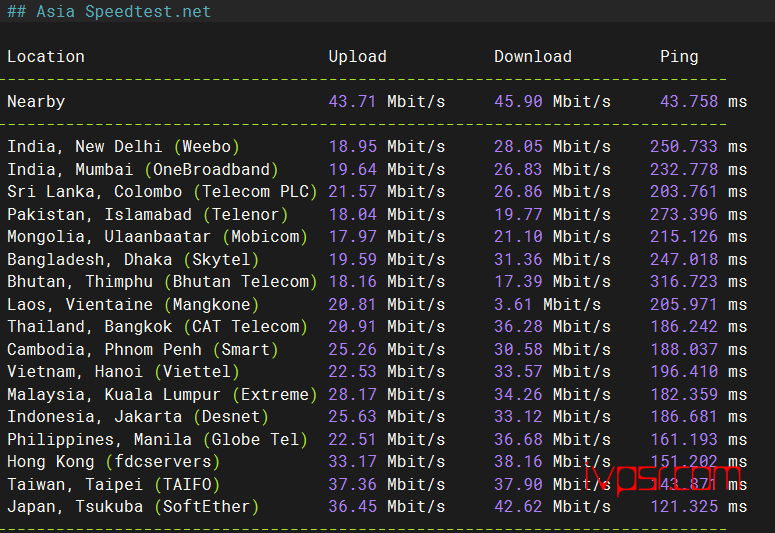Image resolution: width=775 pixels, height=533 pixels.
Task: Click 'Sri Lanka, Colombo (Telecom PLC)' text
Action: (x=162, y=192)
